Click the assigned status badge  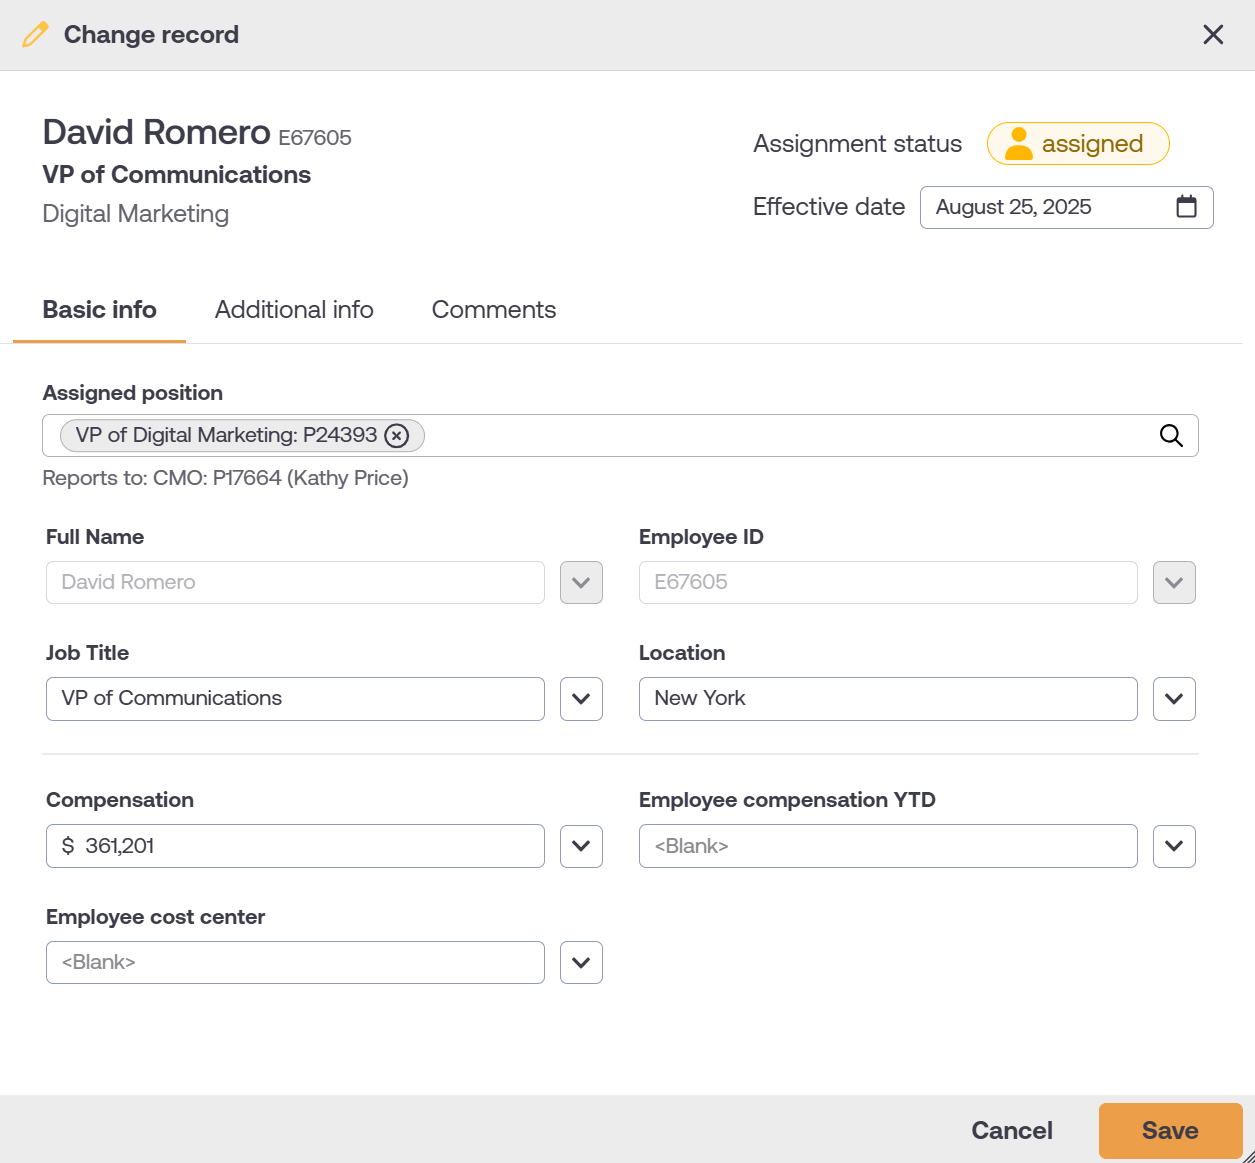coord(1078,143)
